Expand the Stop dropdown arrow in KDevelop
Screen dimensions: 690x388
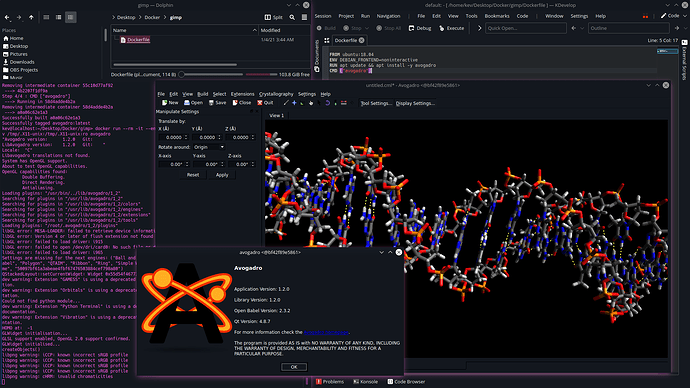coord(367,28)
